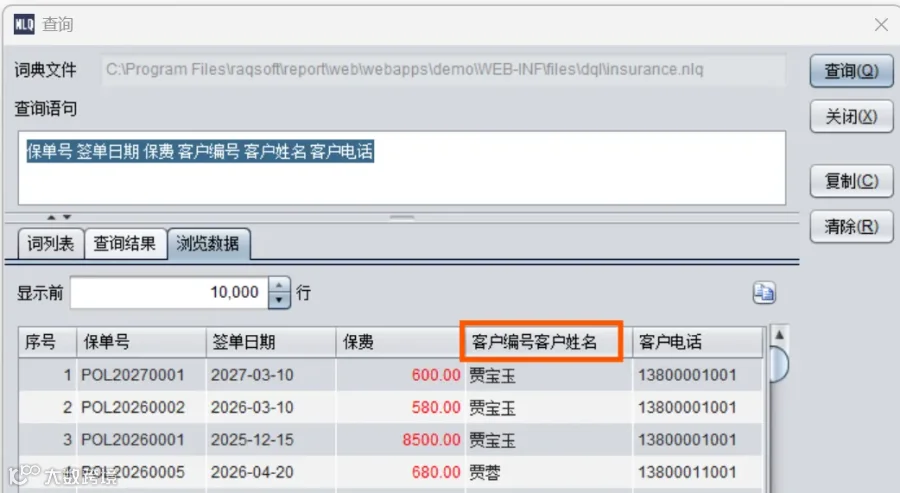Switch to the 词列表 tab
The width and height of the screenshot is (900, 493).
(51, 244)
